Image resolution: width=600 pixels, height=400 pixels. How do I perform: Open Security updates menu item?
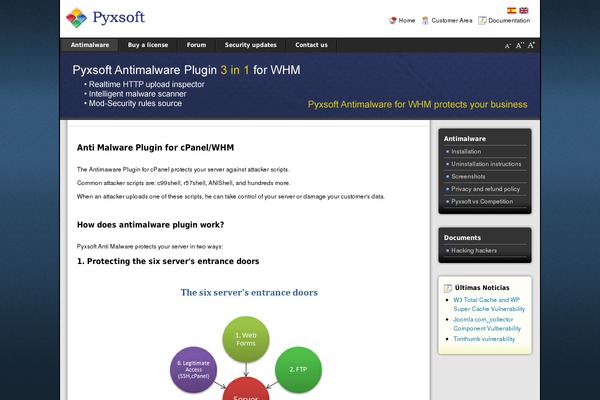251,45
